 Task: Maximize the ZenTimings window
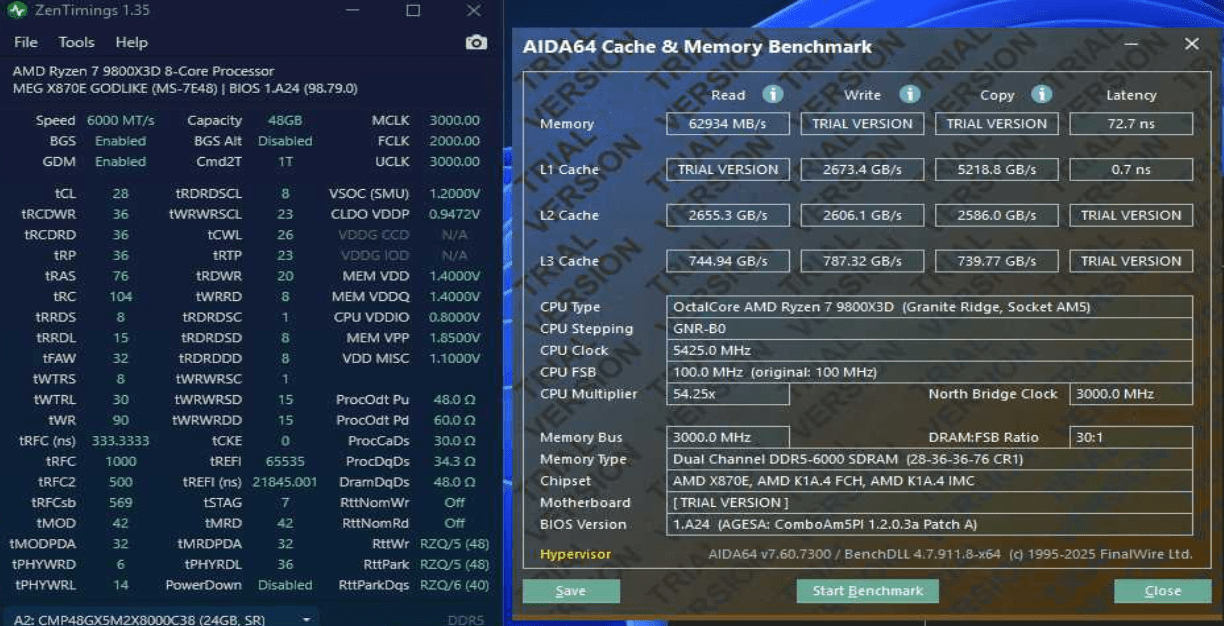(413, 11)
